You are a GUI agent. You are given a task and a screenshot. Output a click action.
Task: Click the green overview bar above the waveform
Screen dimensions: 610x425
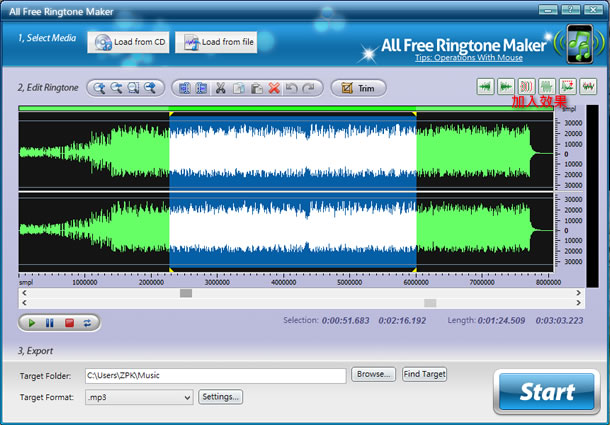click(x=286, y=108)
